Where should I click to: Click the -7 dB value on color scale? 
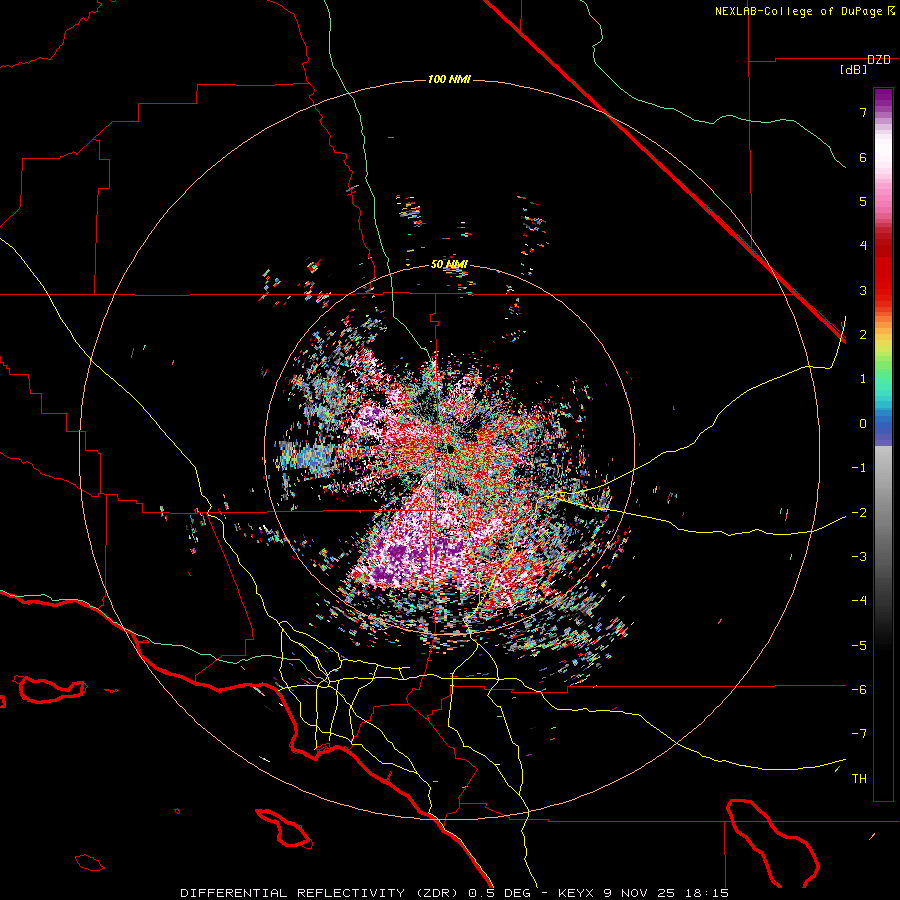[859, 734]
